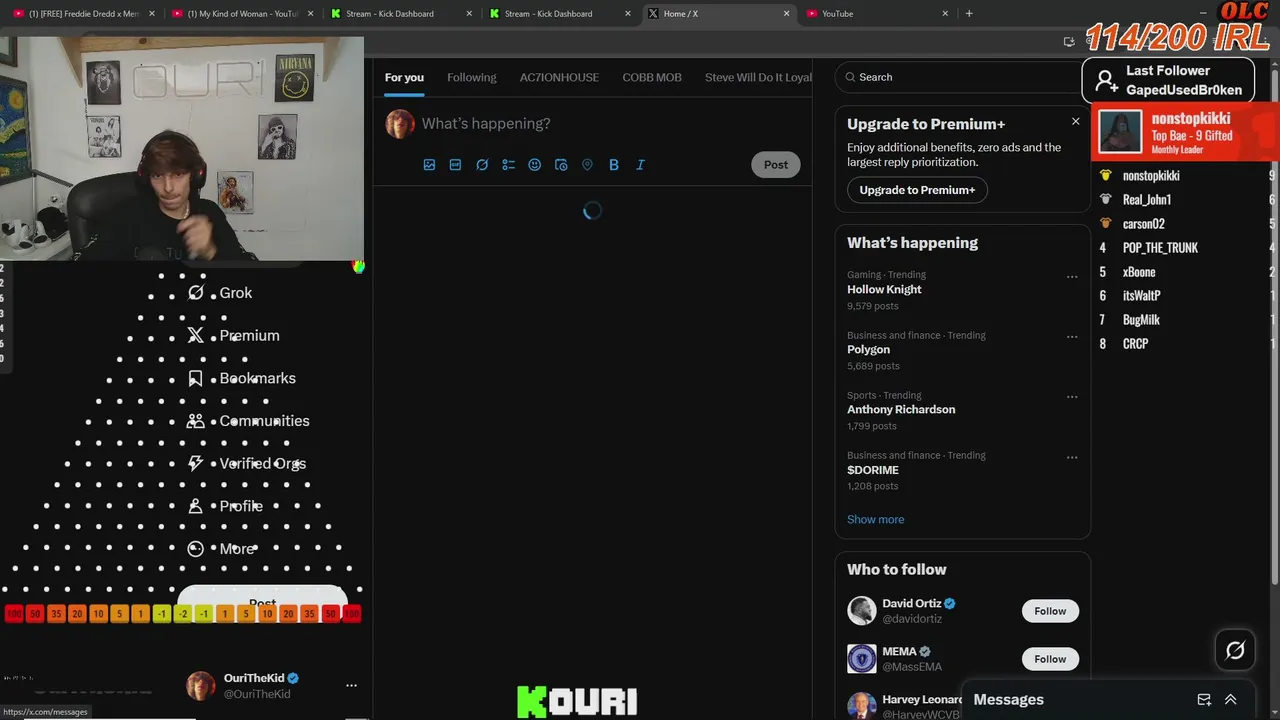
Task: Open the Anthony Richardson trending topic
Action: coord(901,410)
